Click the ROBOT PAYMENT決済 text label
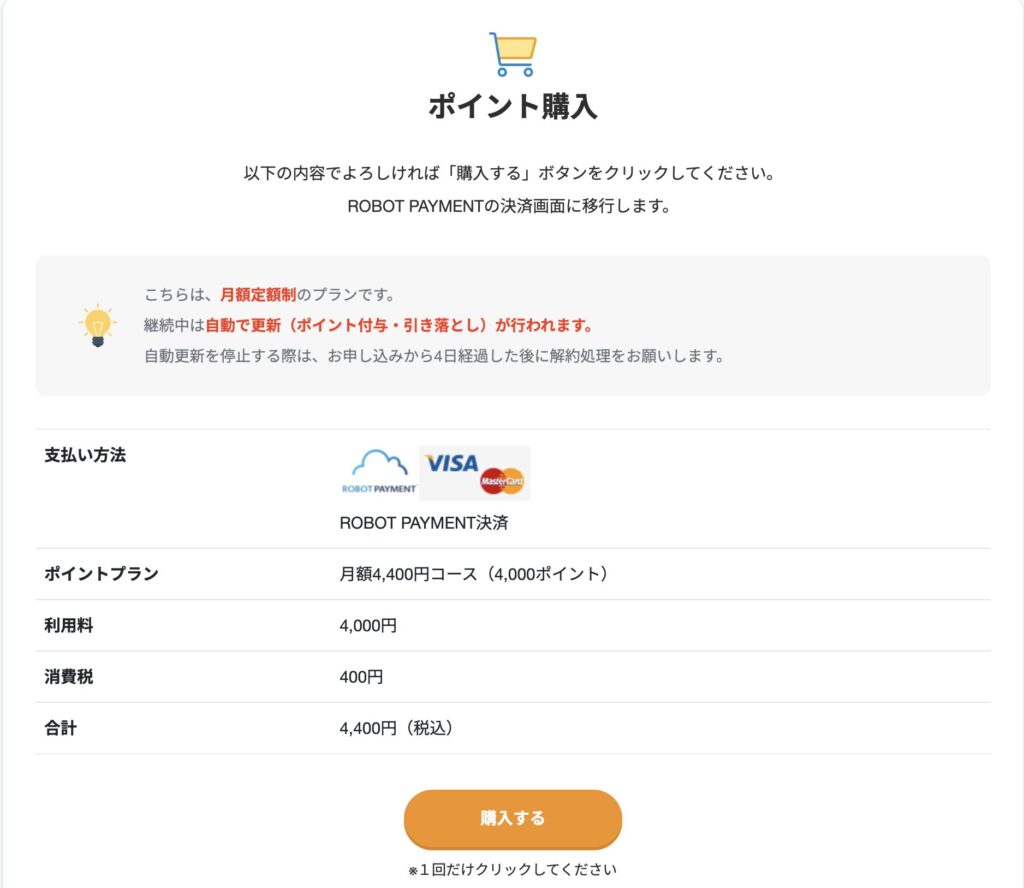The height and width of the screenshot is (888, 1024). [x=417, y=523]
